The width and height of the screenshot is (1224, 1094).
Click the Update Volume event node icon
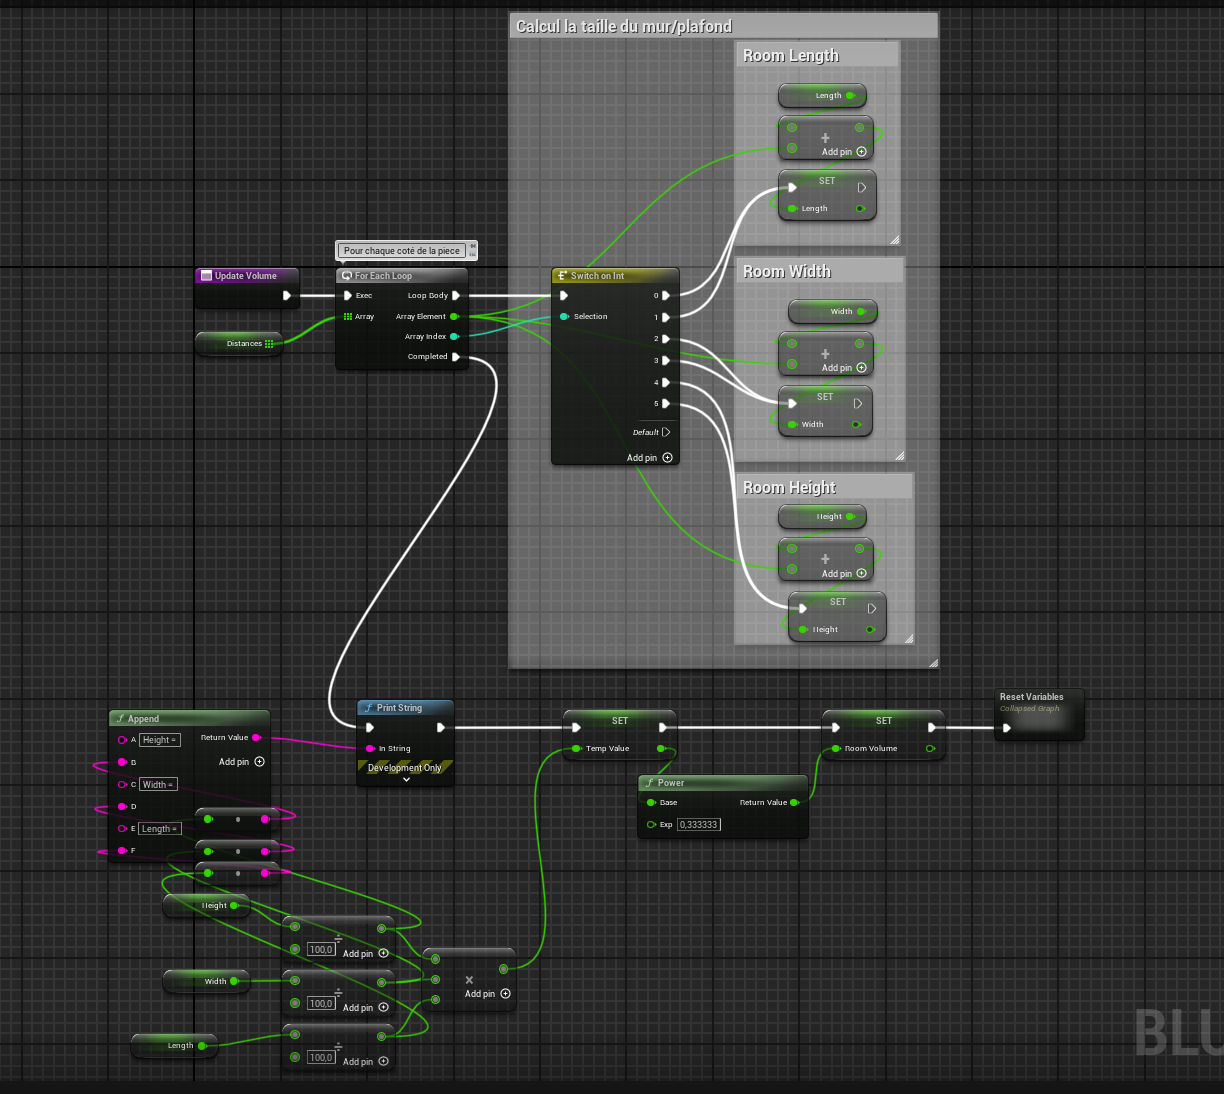point(206,276)
